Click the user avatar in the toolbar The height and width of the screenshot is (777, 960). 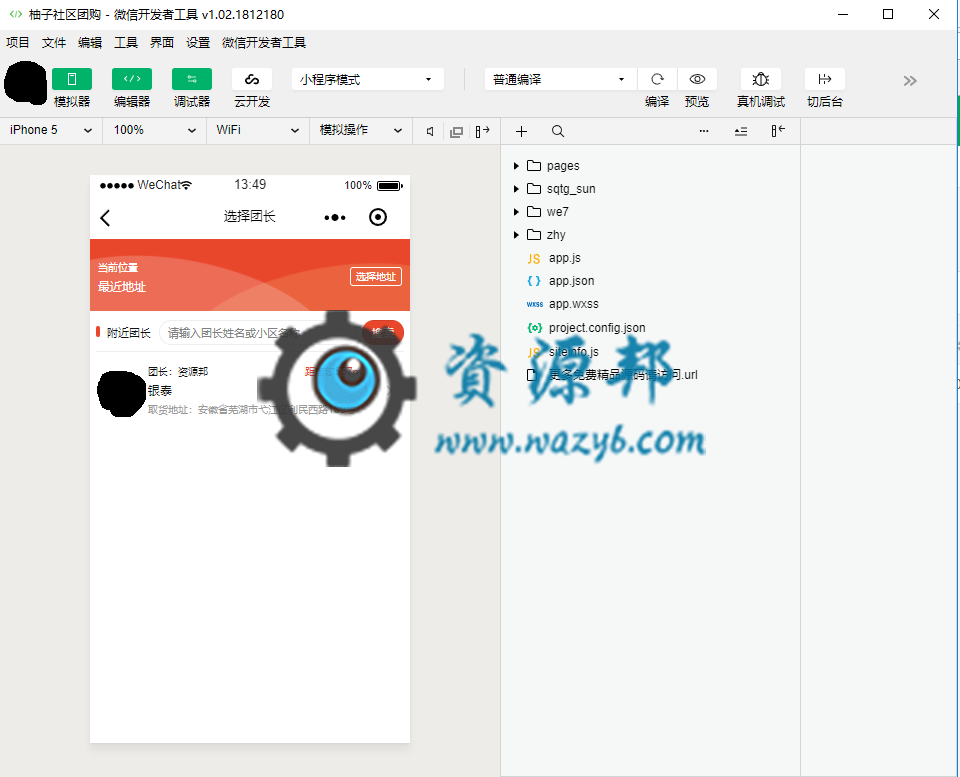(x=26, y=83)
